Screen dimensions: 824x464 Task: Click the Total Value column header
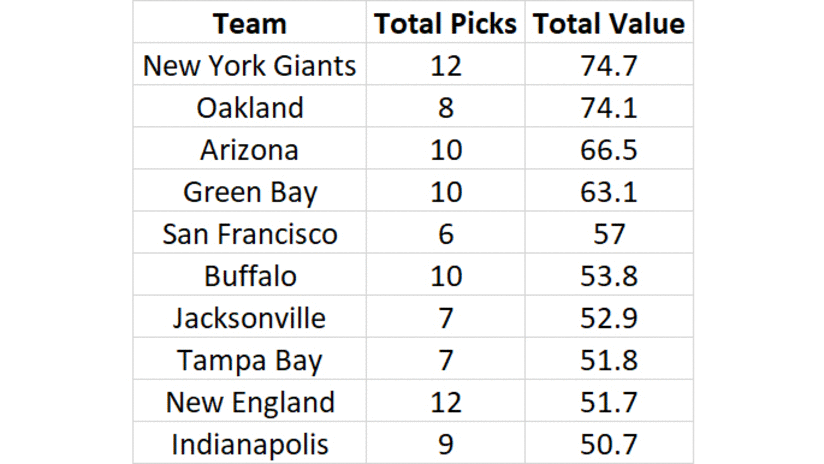tap(609, 24)
